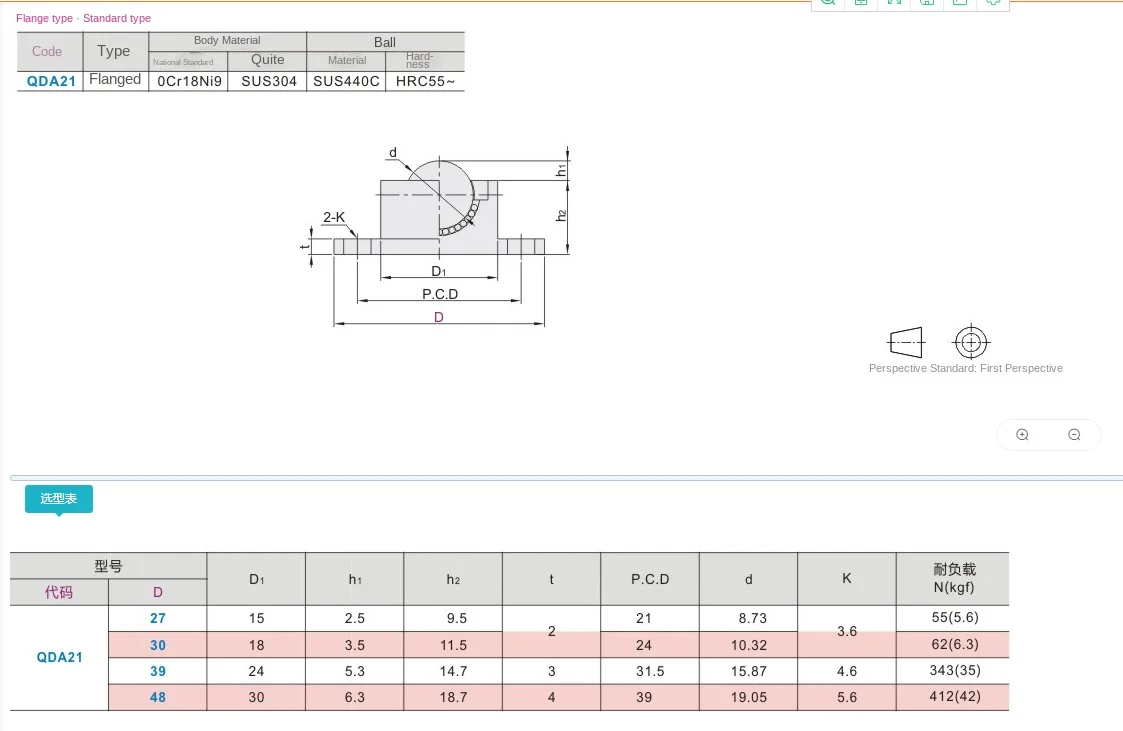The width and height of the screenshot is (1123, 731).
Task: Click the rightmost icon in top toolbar
Action: pyautogui.click(x=993, y=3)
